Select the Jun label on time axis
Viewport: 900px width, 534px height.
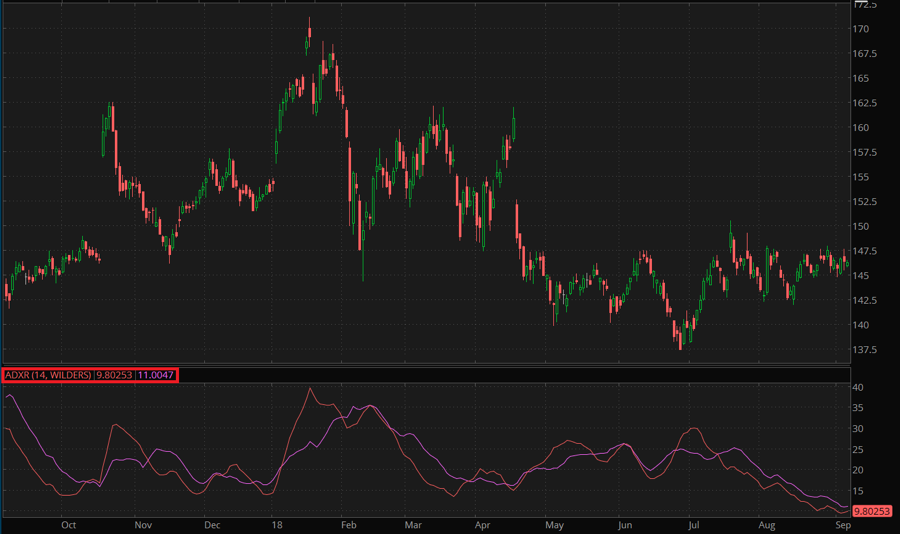[x=625, y=524]
